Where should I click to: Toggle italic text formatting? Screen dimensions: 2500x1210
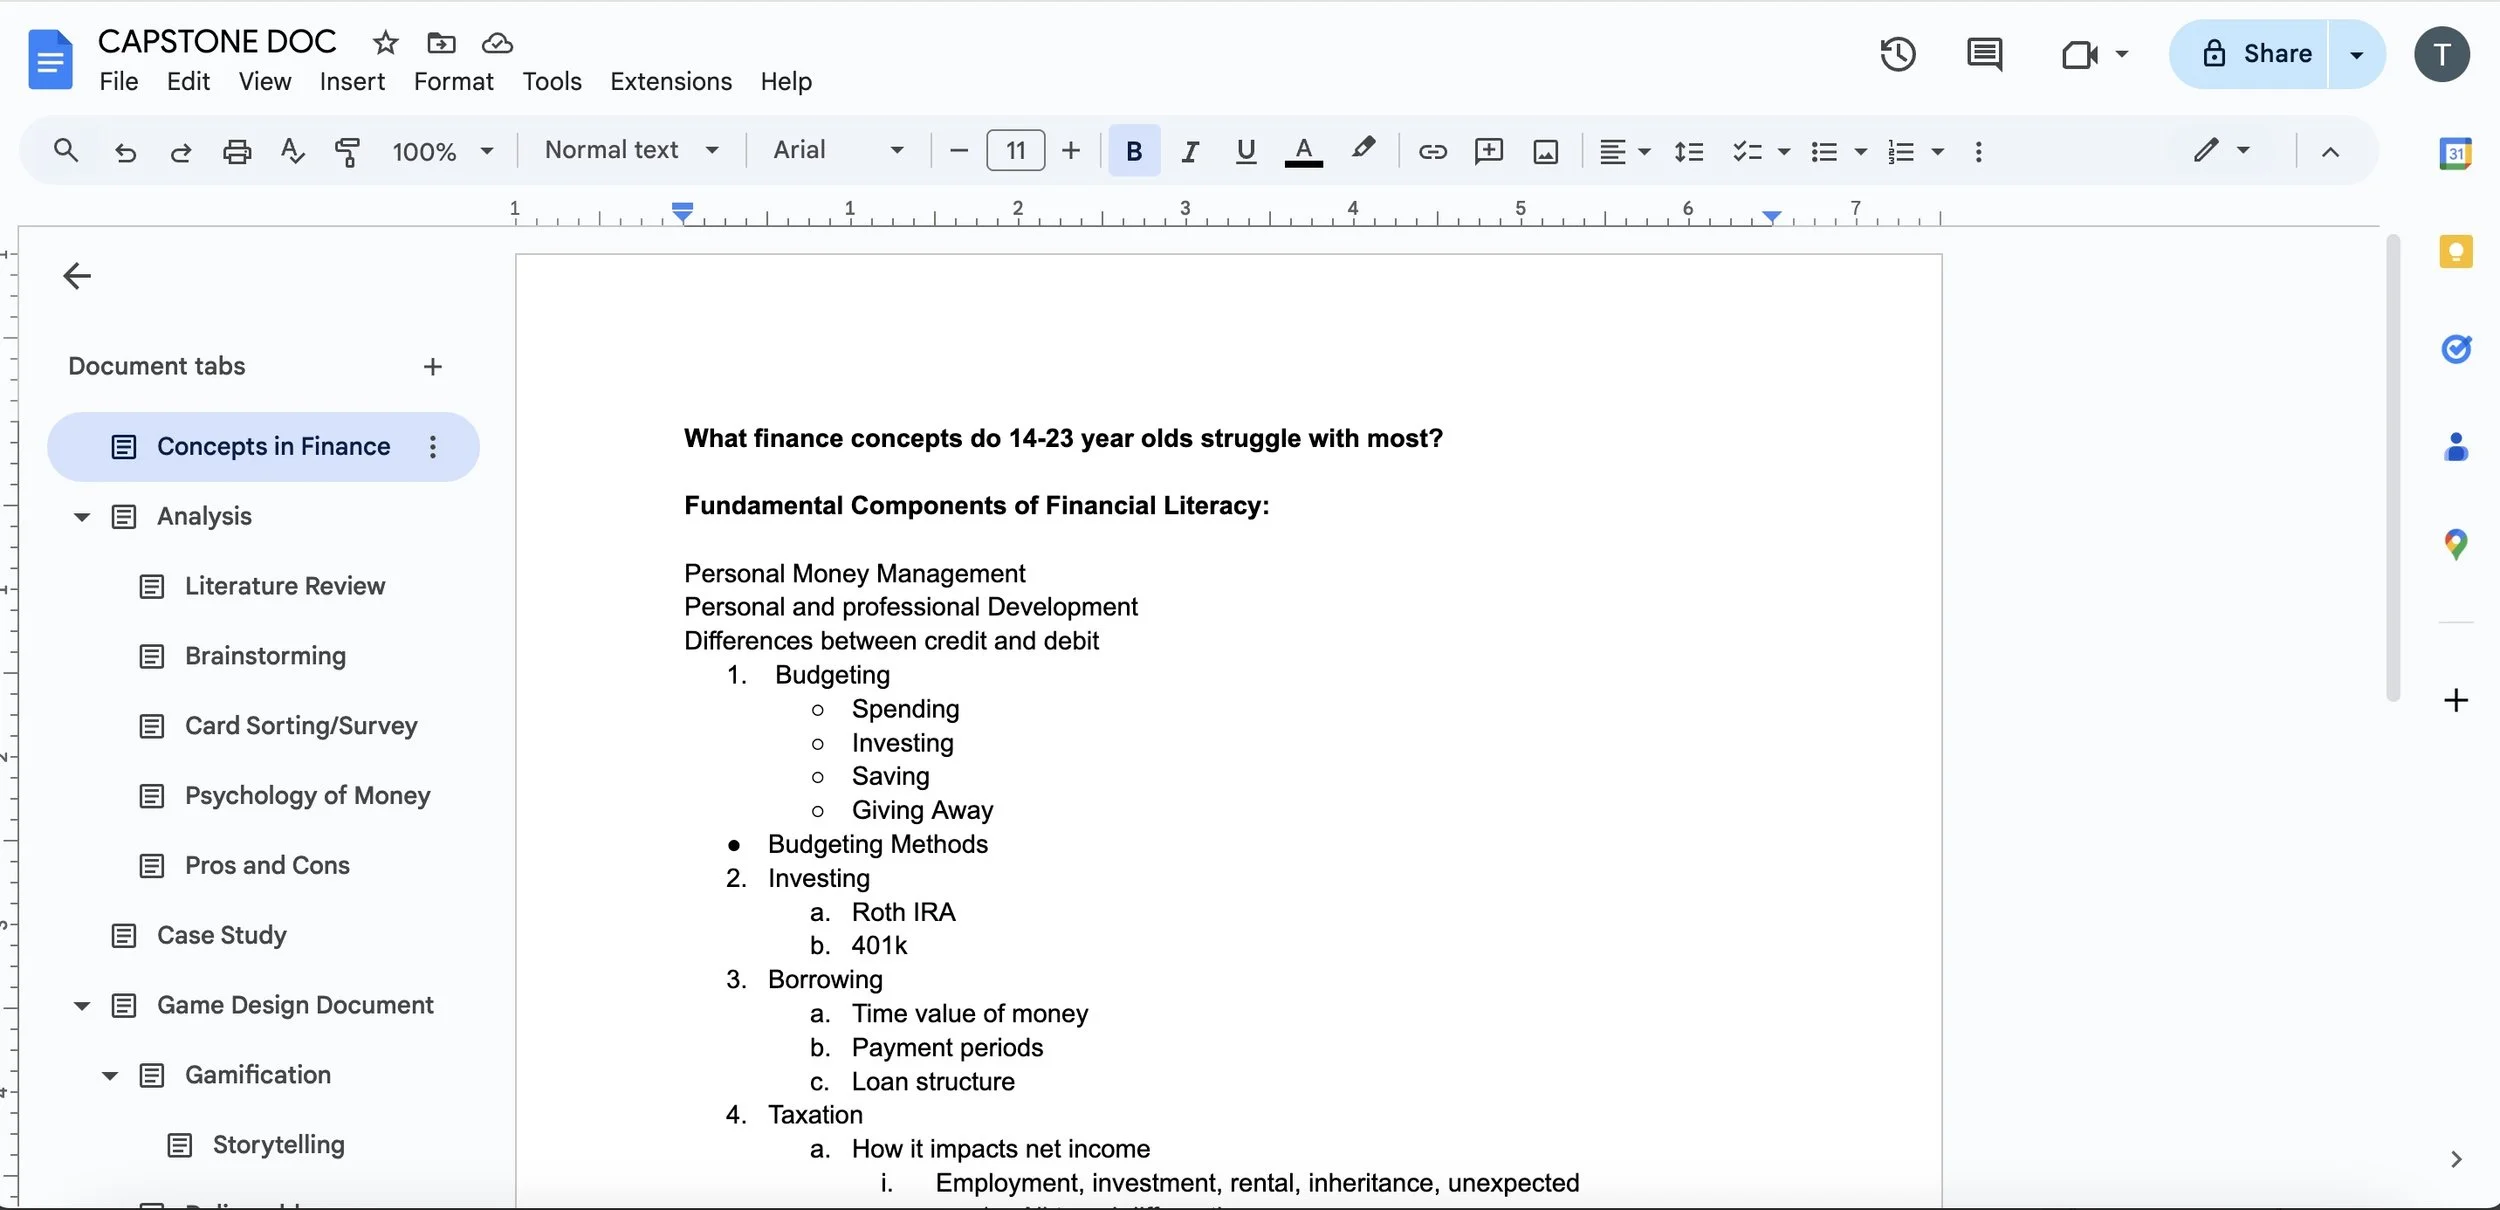coord(1190,151)
